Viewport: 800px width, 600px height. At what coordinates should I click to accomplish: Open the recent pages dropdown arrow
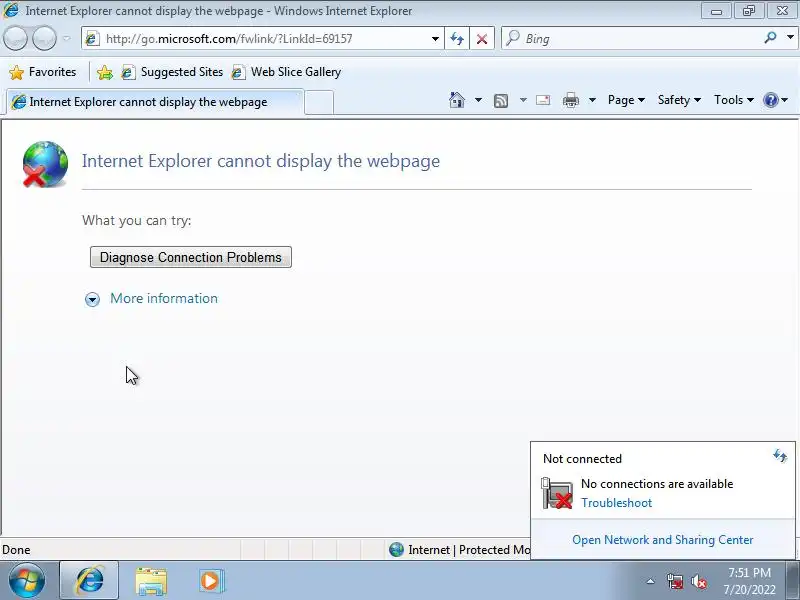coord(66,38)
